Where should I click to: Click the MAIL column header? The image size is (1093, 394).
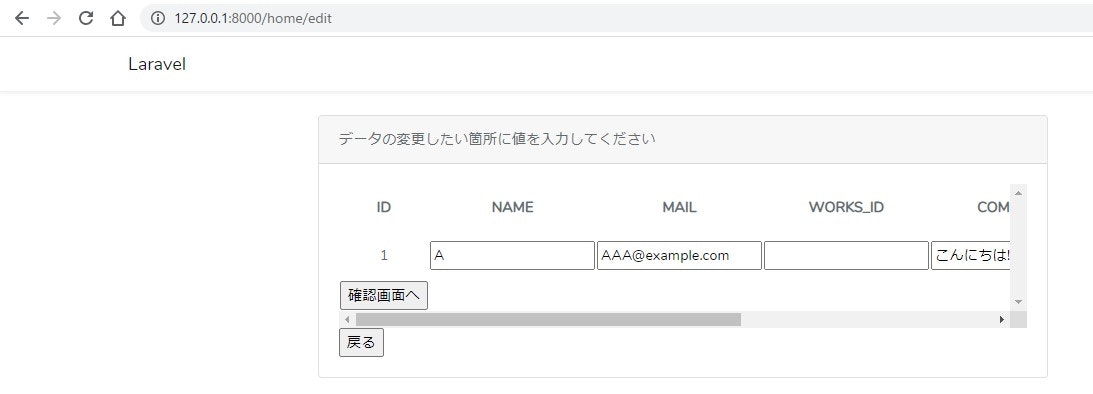point(679,207)
